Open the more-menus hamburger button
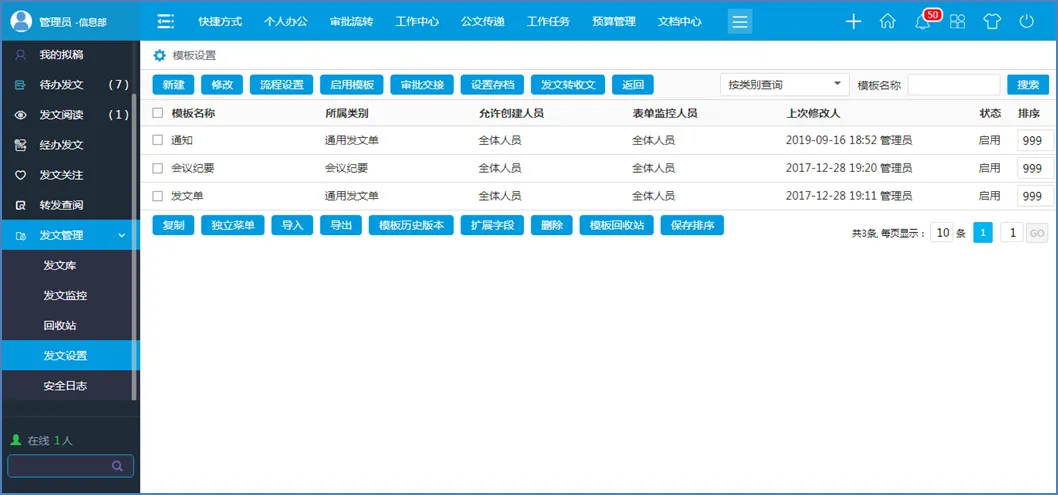This screenshot has height=495, width=1058. click(740, 21)
